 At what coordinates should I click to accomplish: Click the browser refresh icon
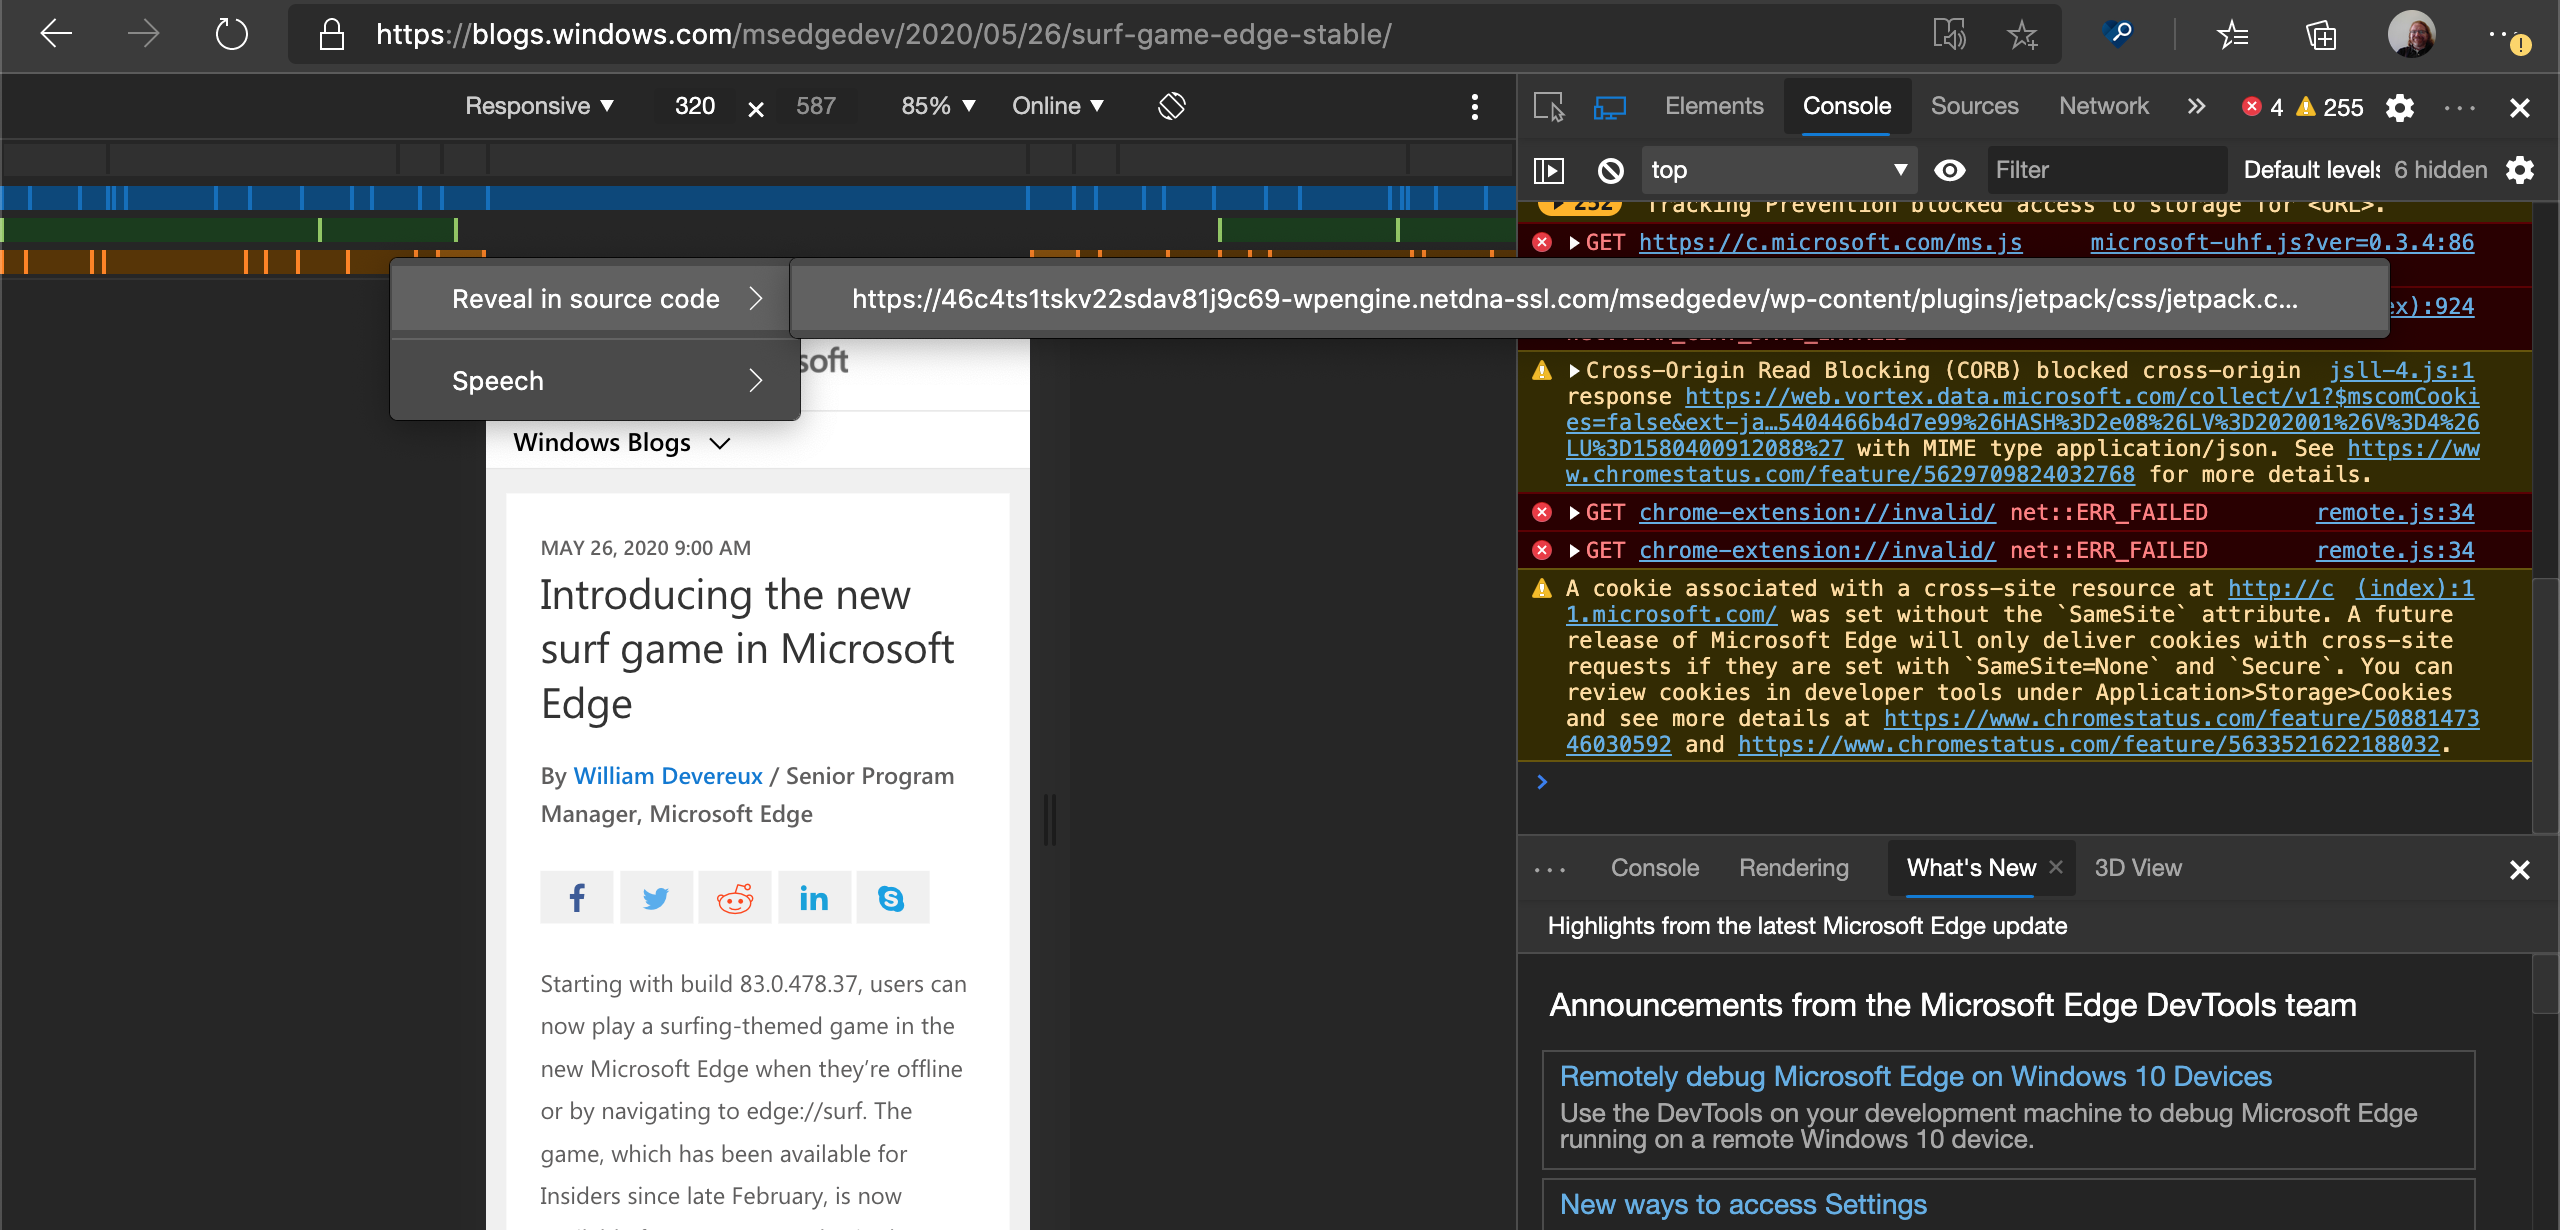(x=231, y=34)
